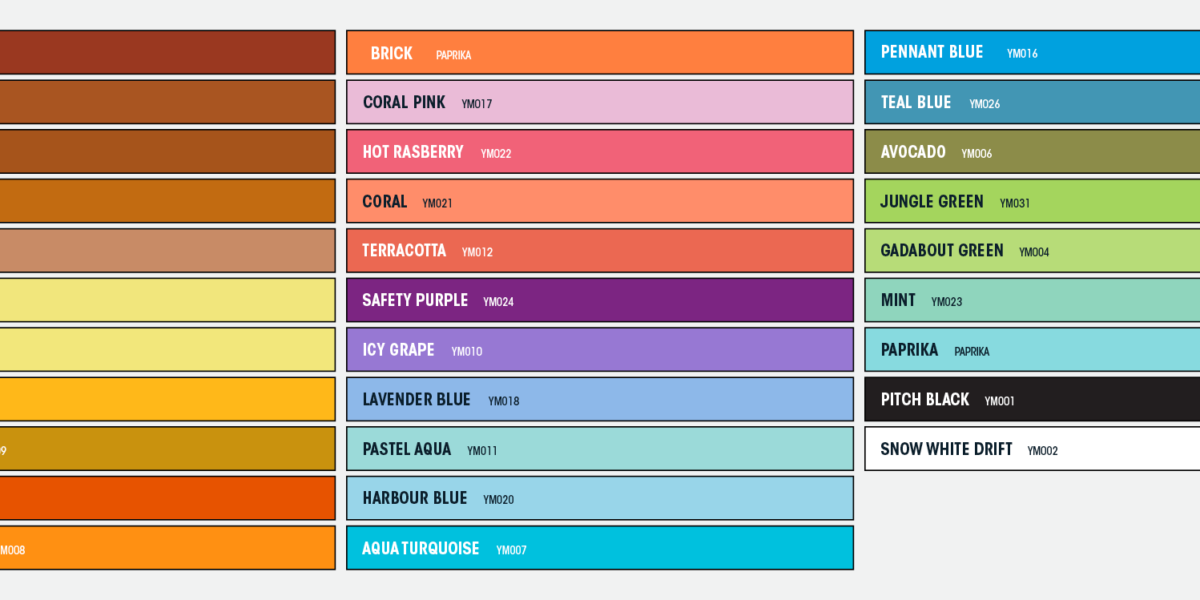Pick the Coral YM021 swatch

[600, 201]
